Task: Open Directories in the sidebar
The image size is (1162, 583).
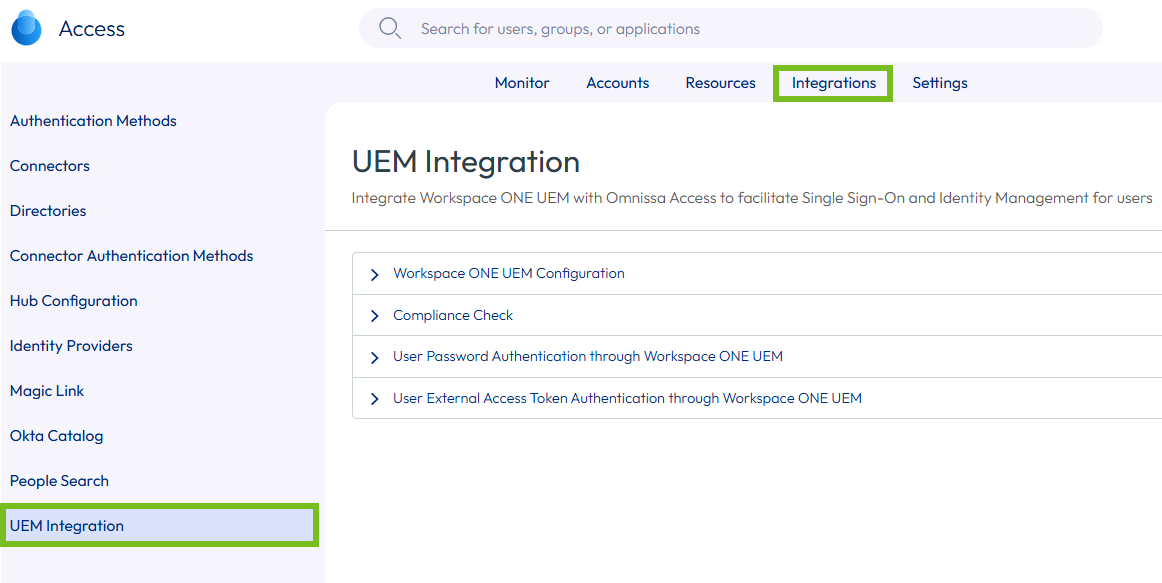Action: point(48,211)
